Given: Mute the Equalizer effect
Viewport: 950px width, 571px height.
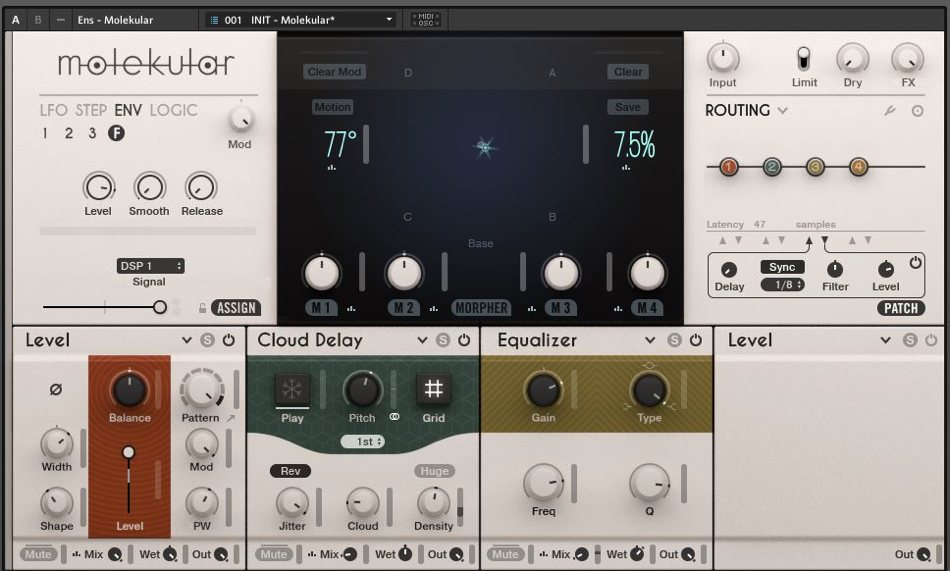Looking at the screenshot, I should [x=505, y=554].
